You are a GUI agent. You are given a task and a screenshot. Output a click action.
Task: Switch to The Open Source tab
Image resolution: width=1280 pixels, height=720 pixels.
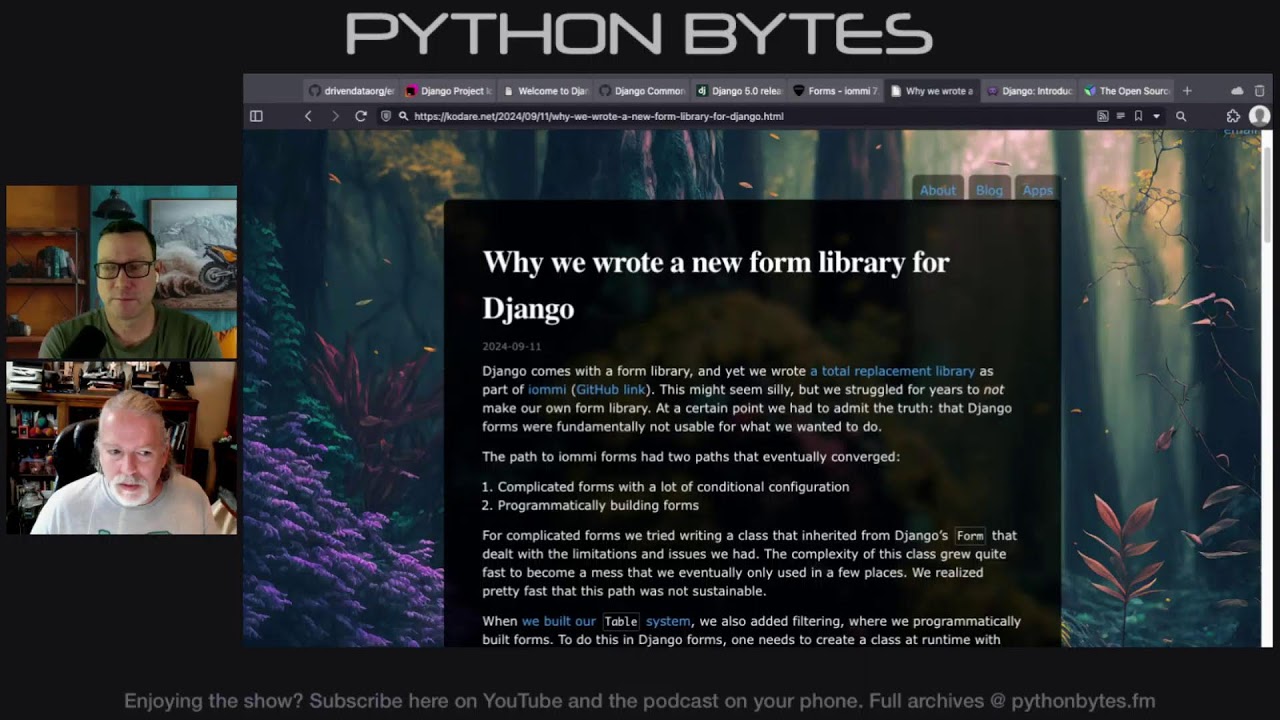pos(1126,91)
